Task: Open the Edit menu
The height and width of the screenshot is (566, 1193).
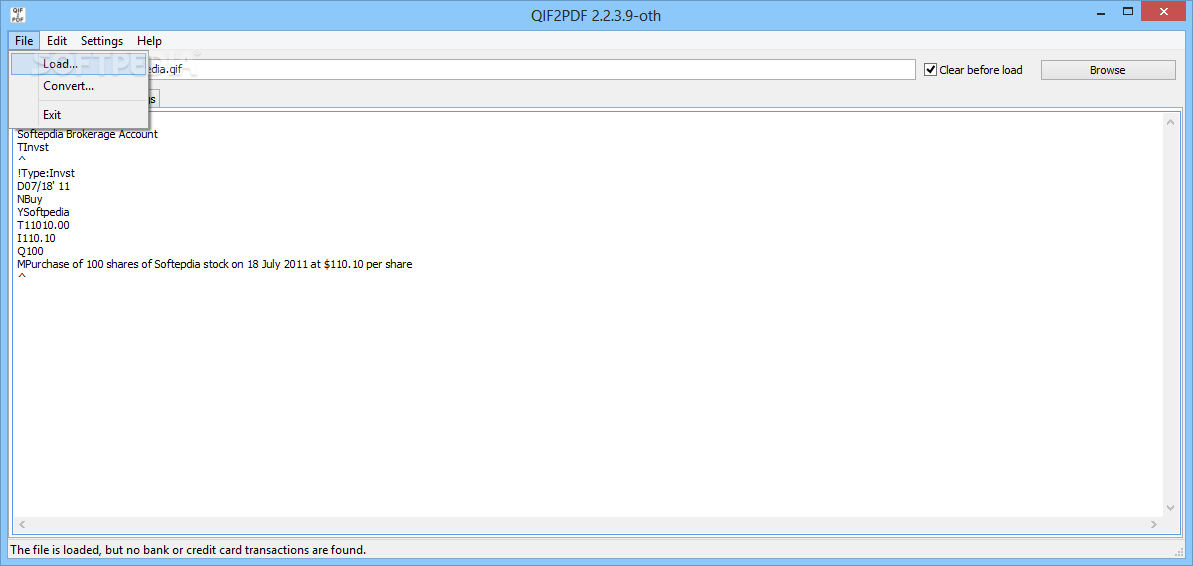Action: (x=57, y=41)
